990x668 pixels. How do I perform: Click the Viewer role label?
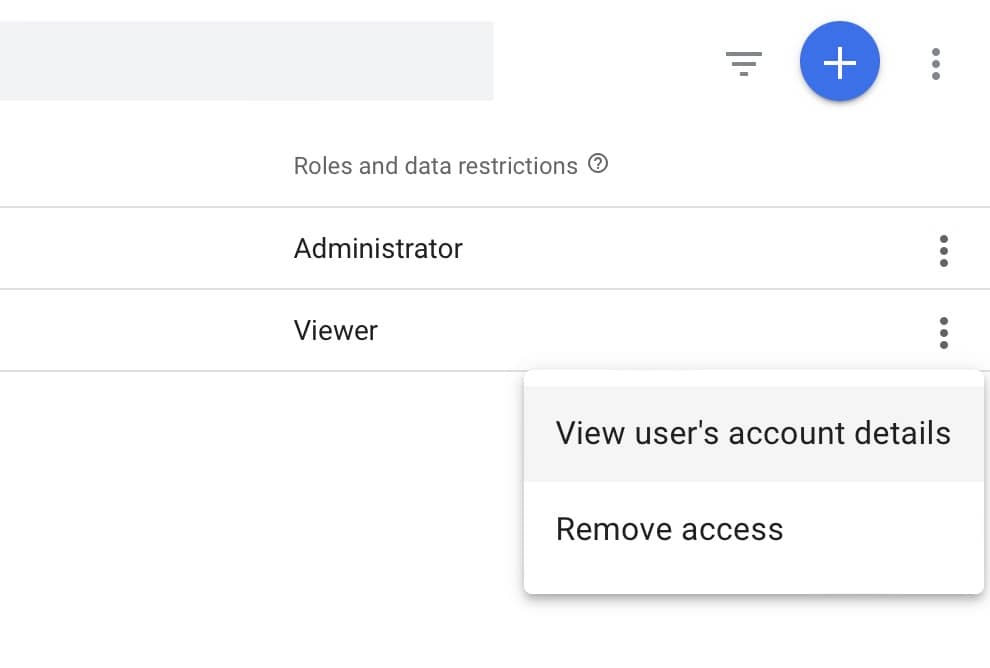click(336, 330)
